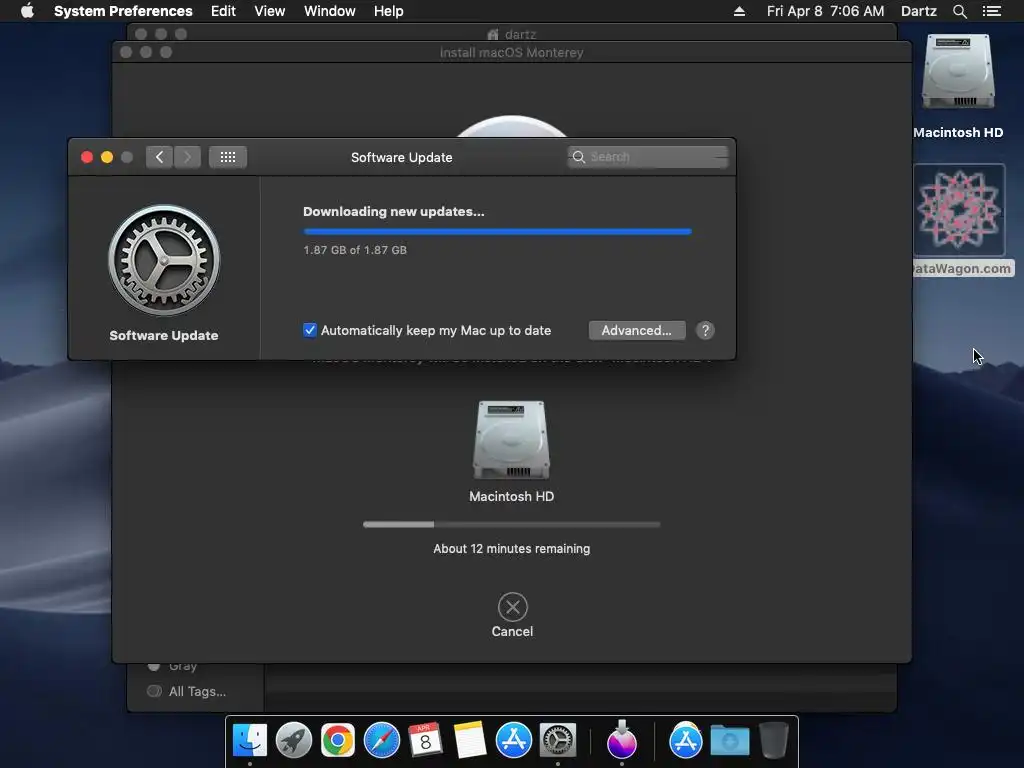
Task: Click the date and time in menu bar
Action: 825,11
